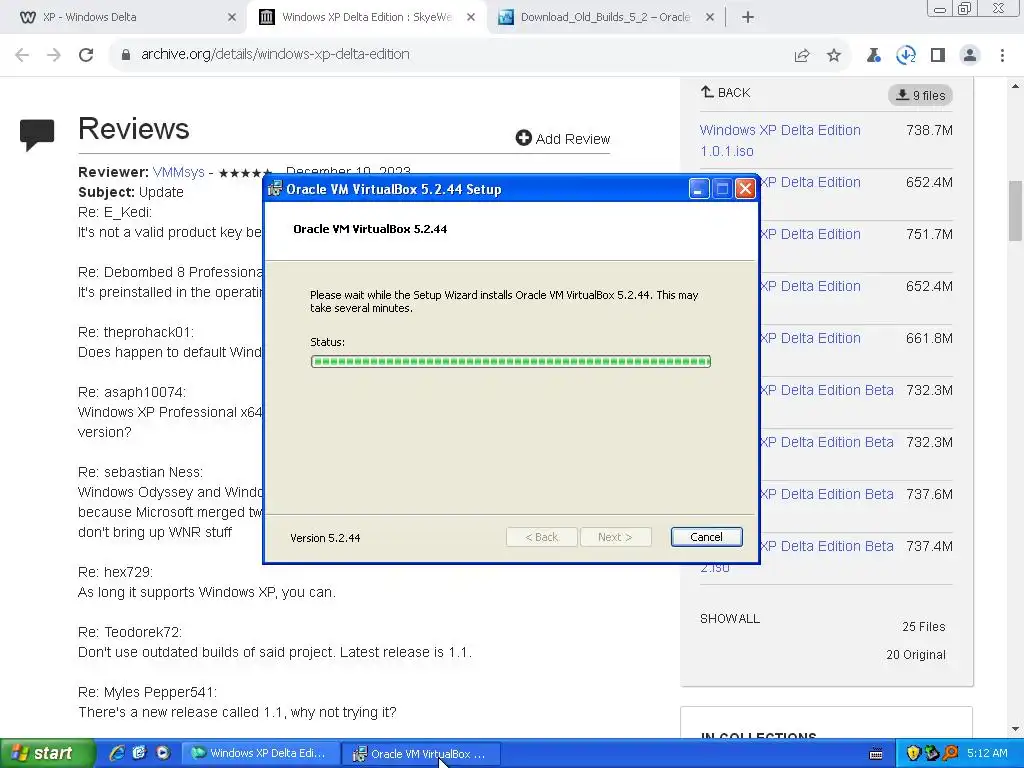Click the scrollbar down arrow
Viewport: 1024px width, 768px height.
(x=1016, y=728)
